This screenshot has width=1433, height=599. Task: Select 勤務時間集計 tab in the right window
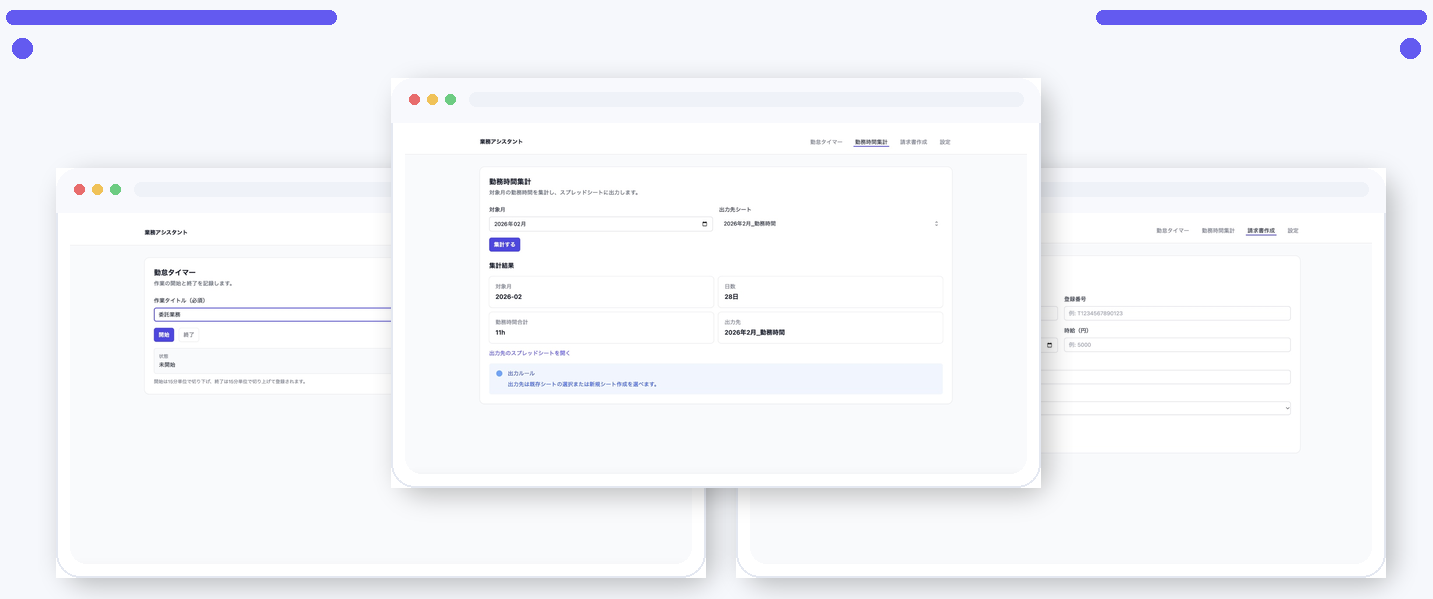pyautogui.click(x=1218, y=231)
